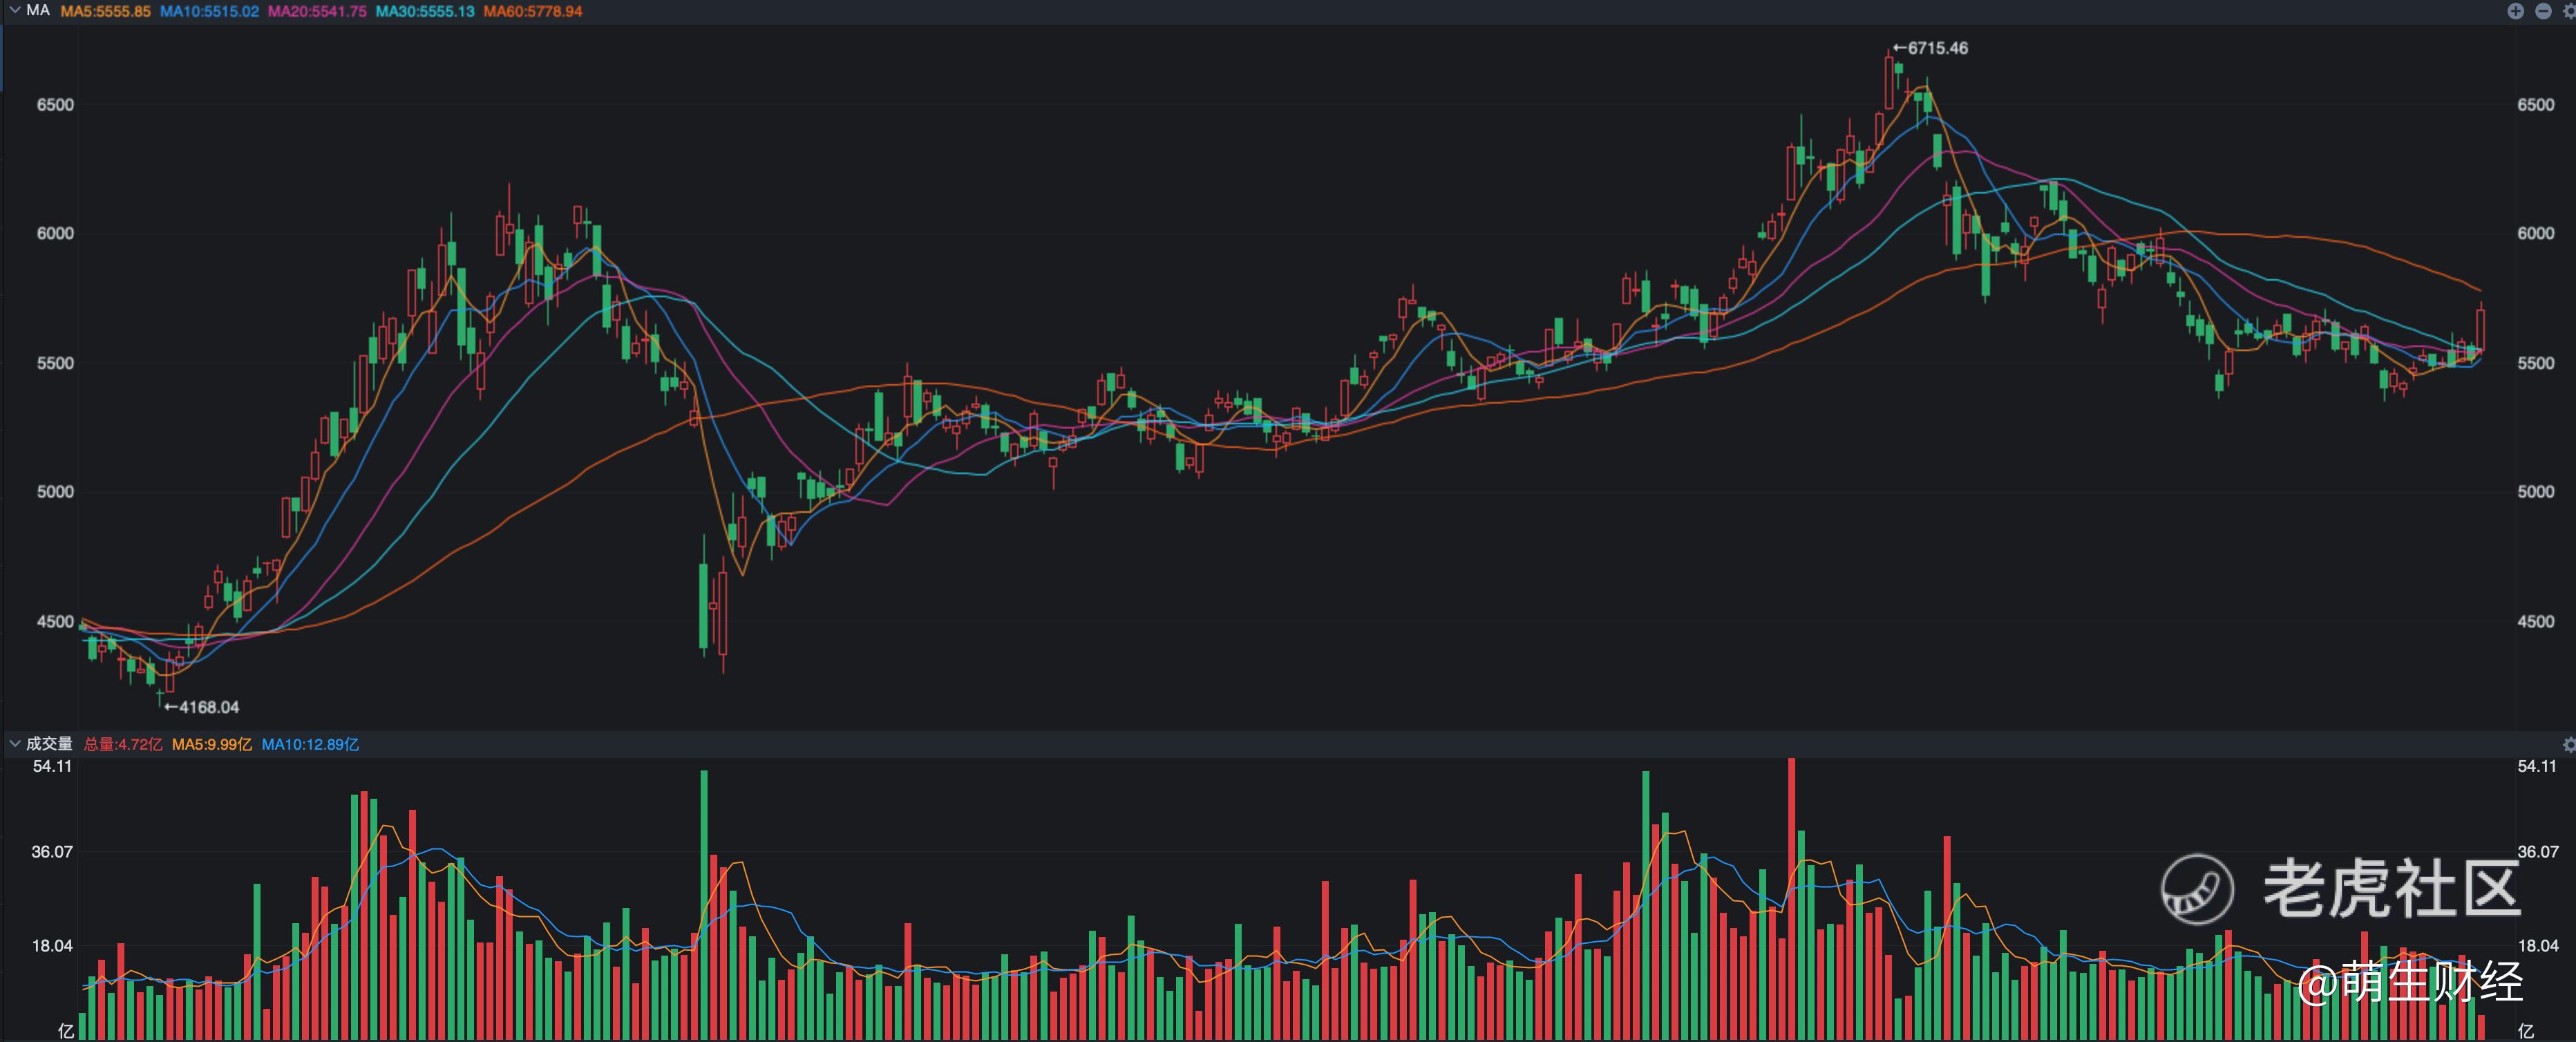2576x1042 pixels.
Task: Click the volume MA10:12.89亿 label
Action: 310,744
